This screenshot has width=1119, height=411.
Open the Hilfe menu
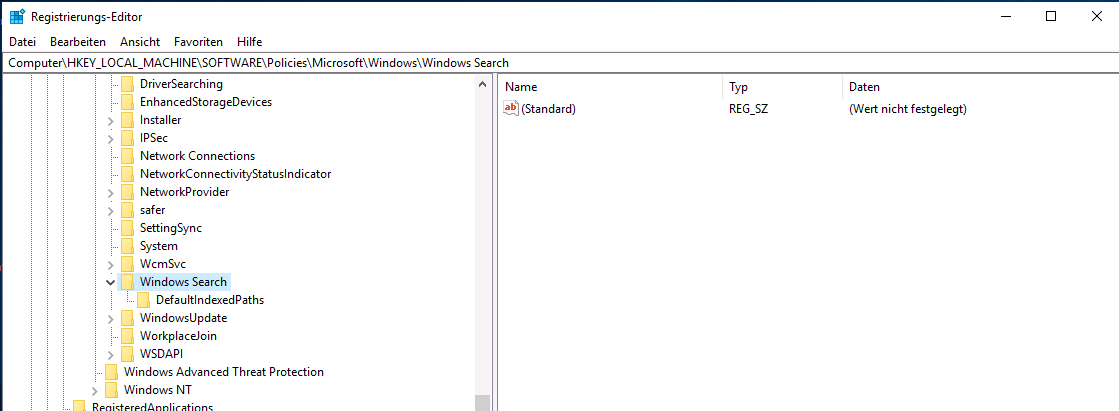coord(250,42)
